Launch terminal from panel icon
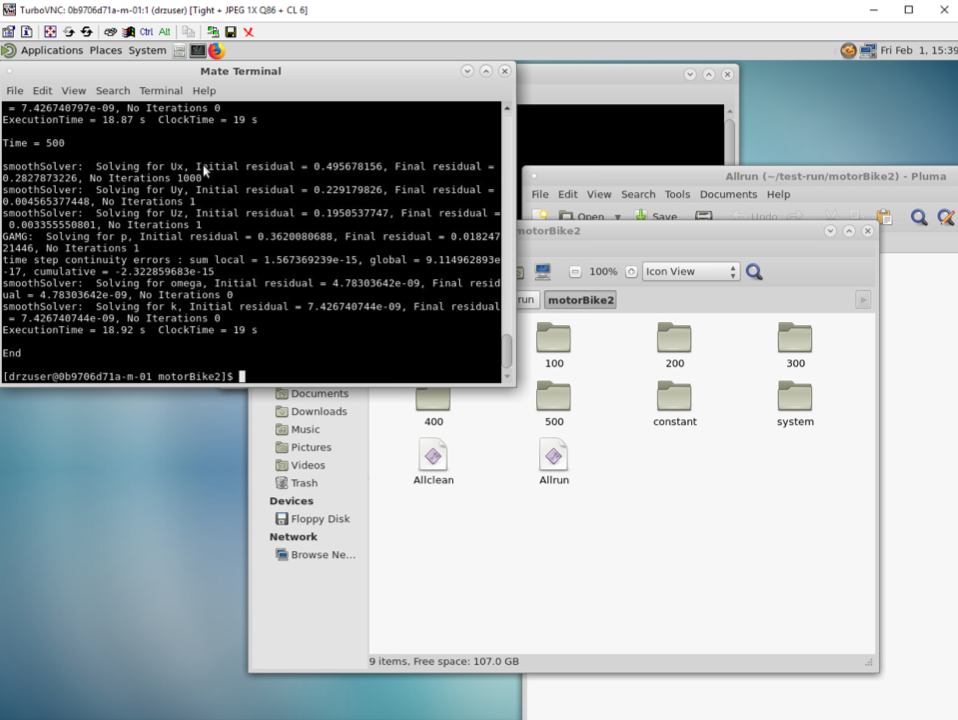The image size is (958, 720). coord(197,51)
